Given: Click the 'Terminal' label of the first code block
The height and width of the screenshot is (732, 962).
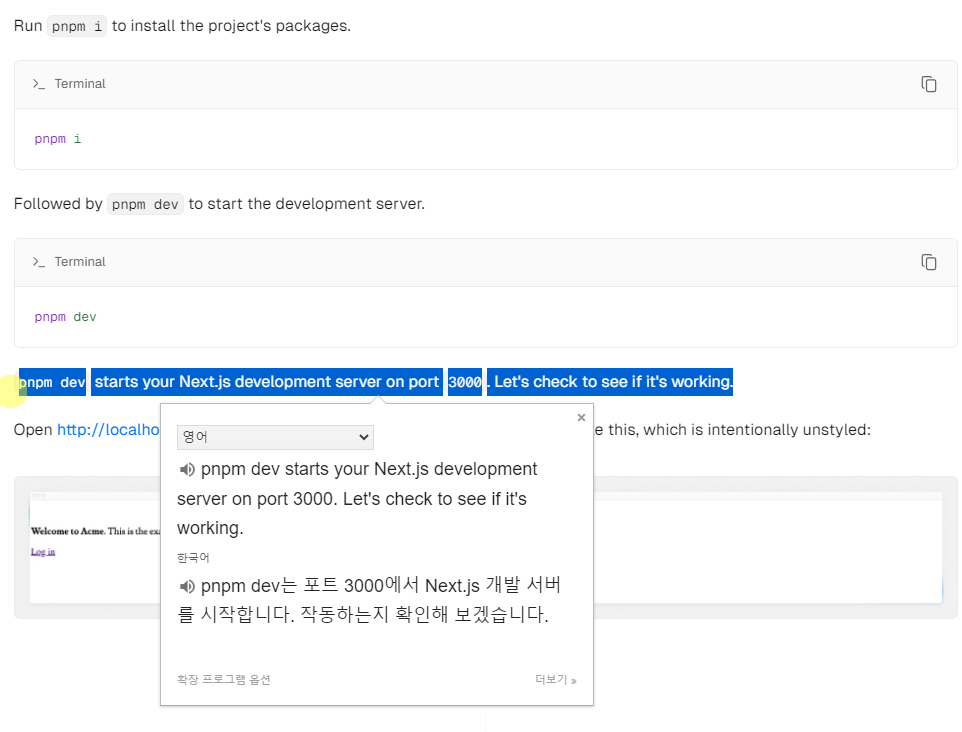Looking at the screenshot, I should (x=80, y=84).
